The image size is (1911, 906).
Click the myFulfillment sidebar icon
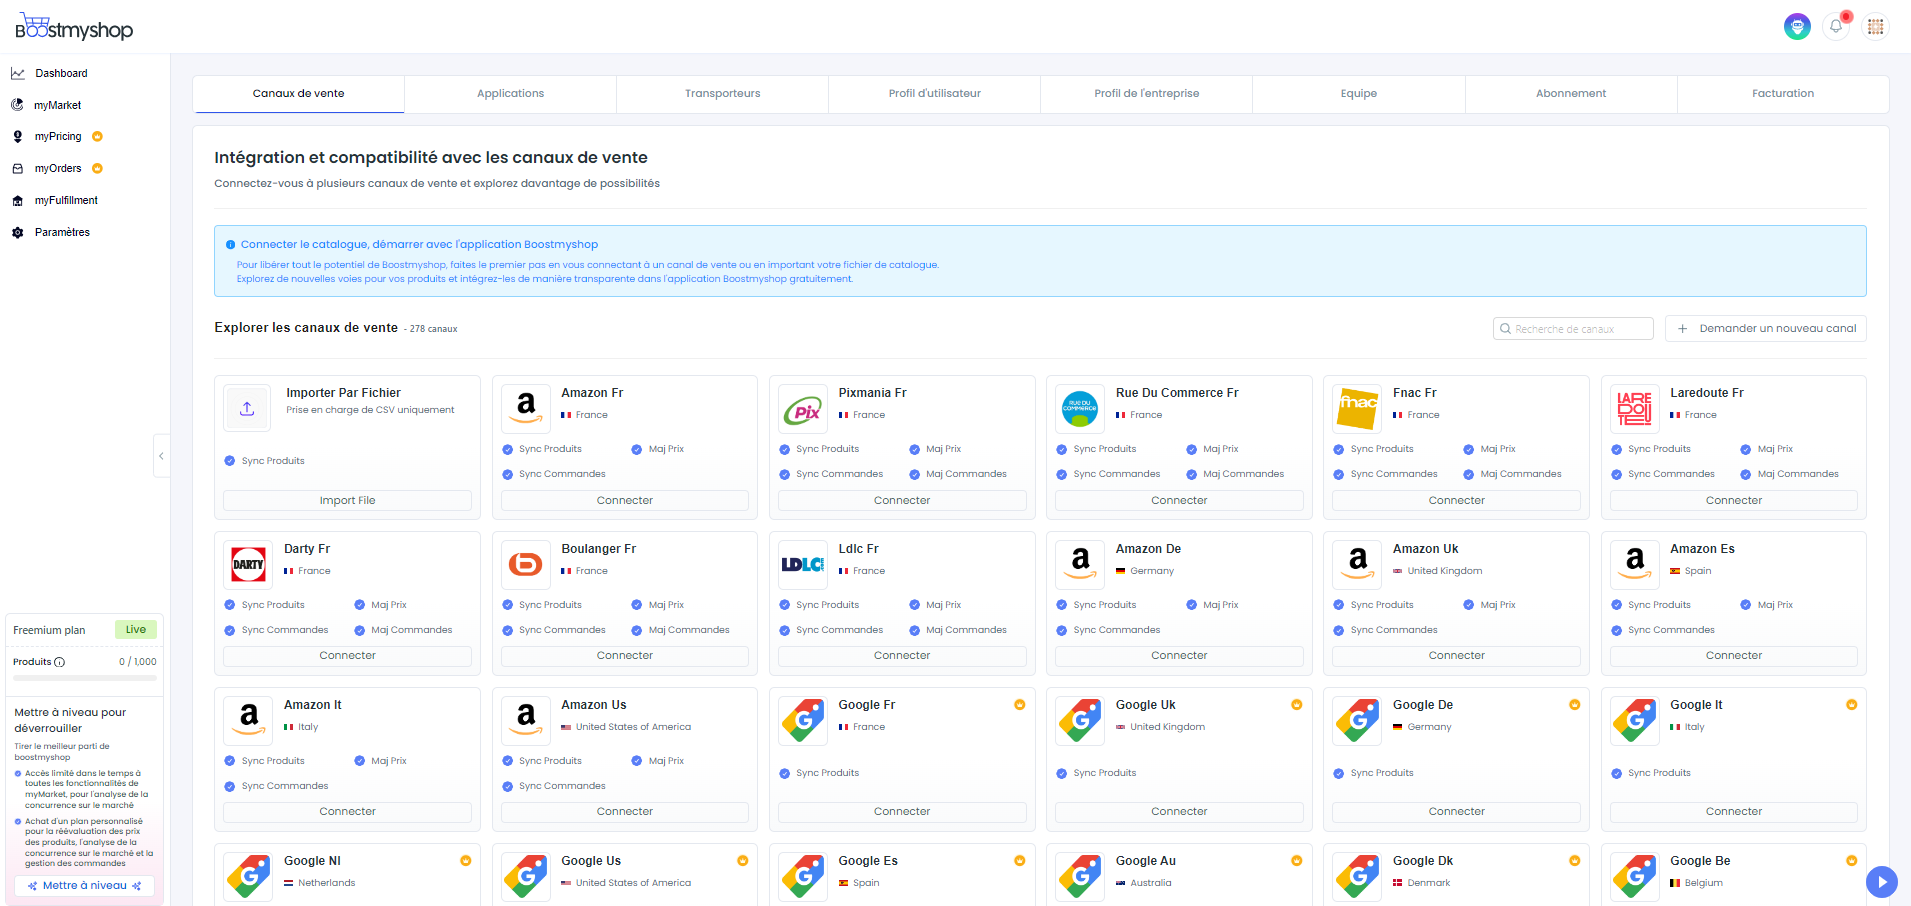[18, 201]
